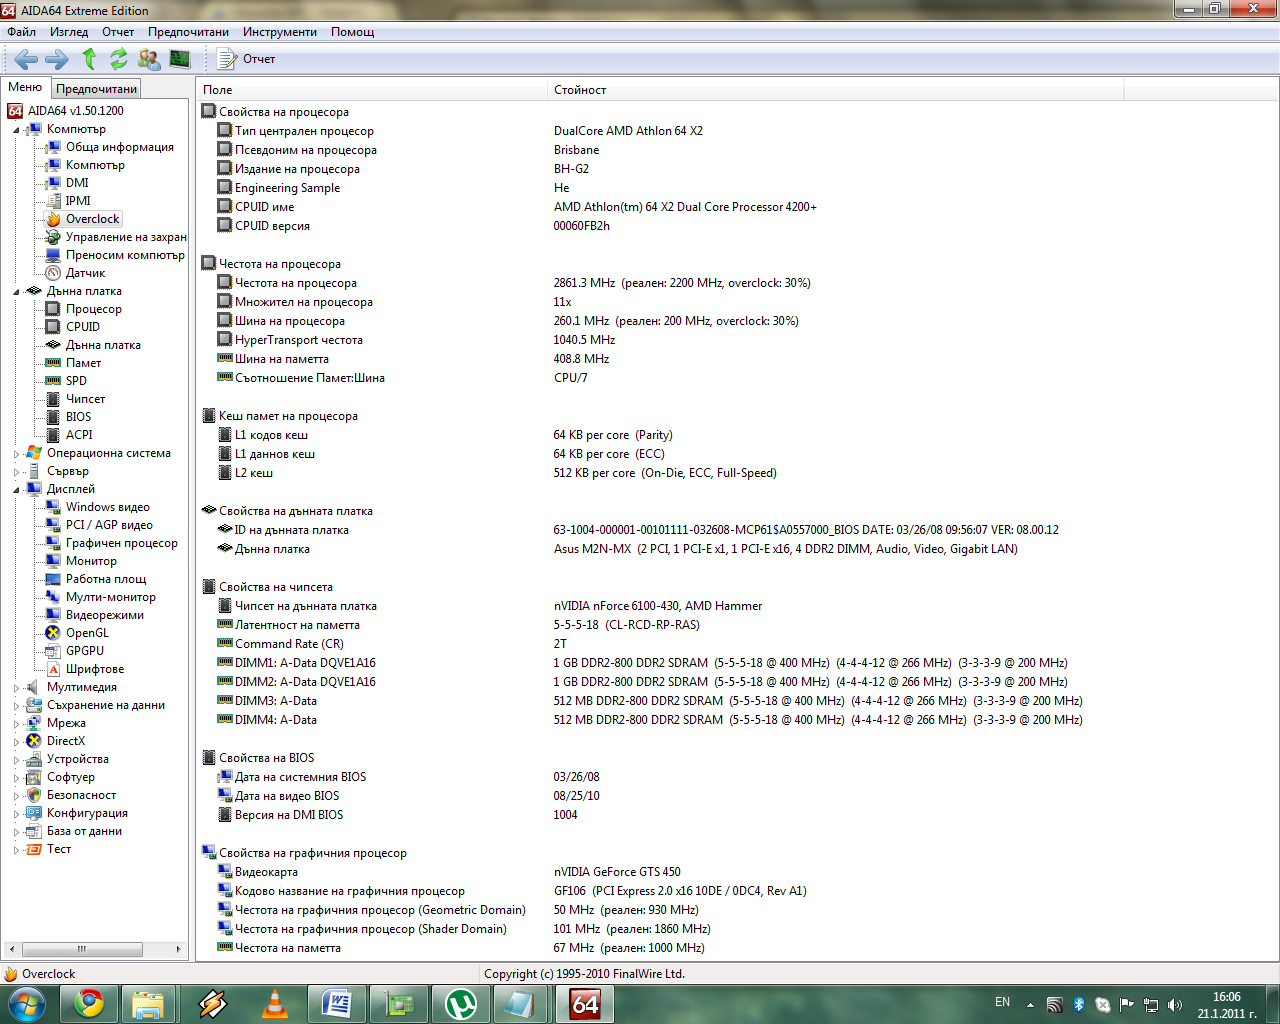
Task: Switch to the Предпочитани tab
Action: point(96,89)
